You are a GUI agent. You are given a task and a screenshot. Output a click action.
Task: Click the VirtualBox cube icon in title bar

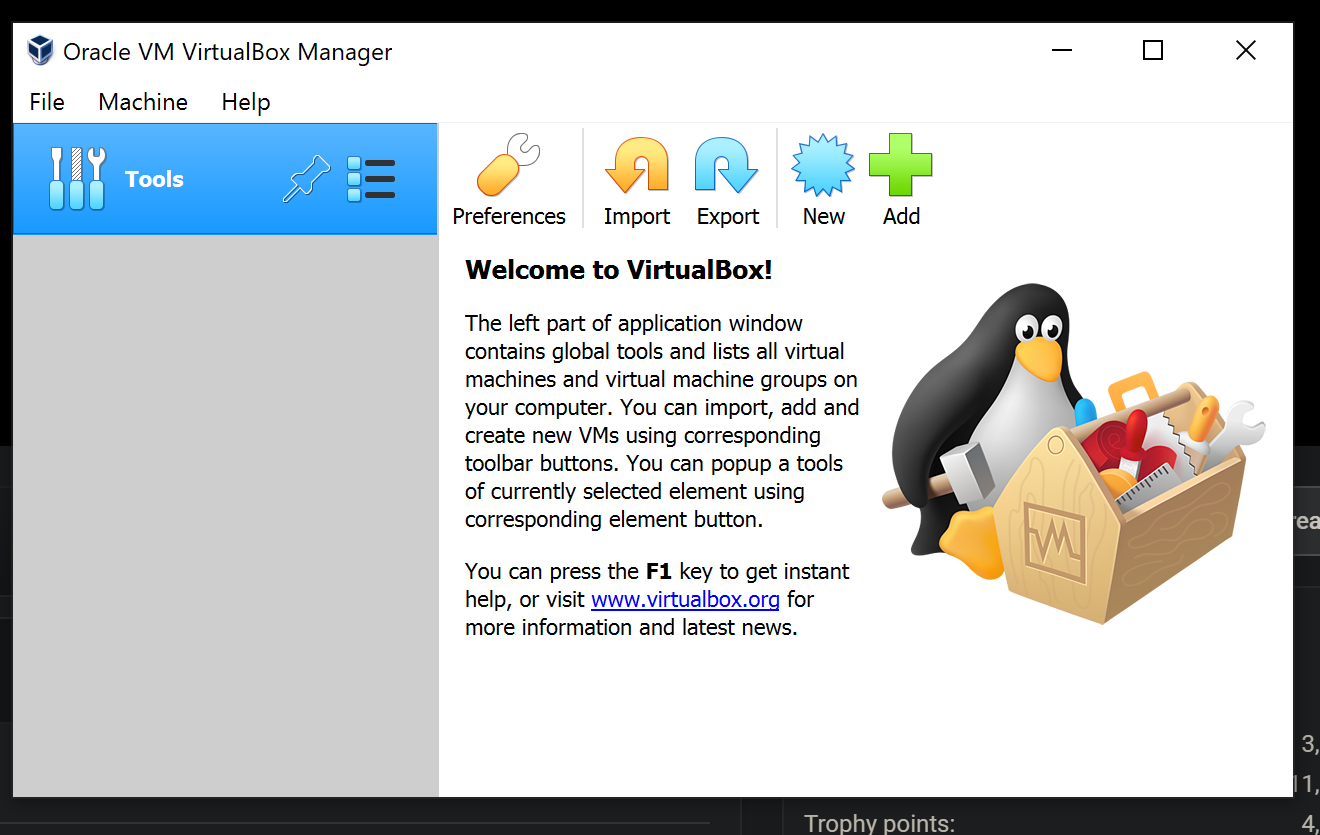tap(40, 50)
